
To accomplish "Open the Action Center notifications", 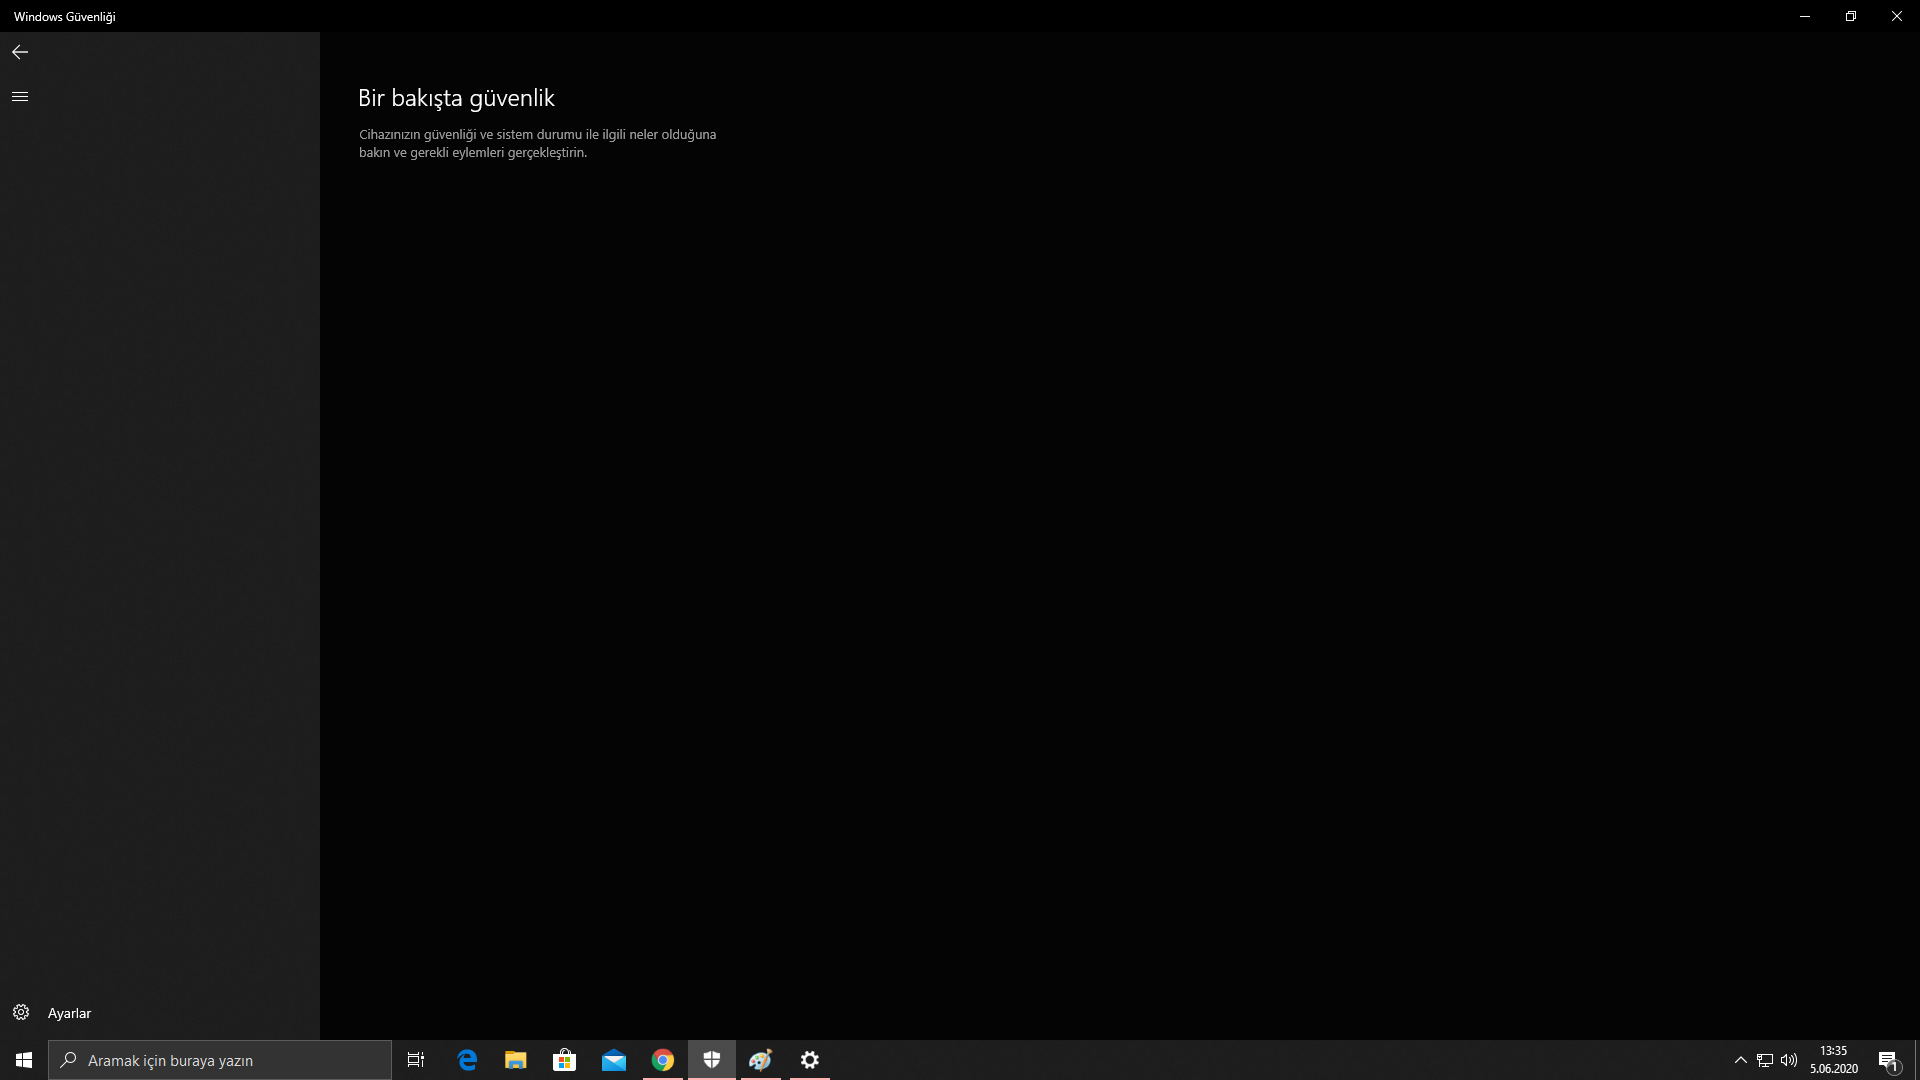I will coord(1888,1060).
